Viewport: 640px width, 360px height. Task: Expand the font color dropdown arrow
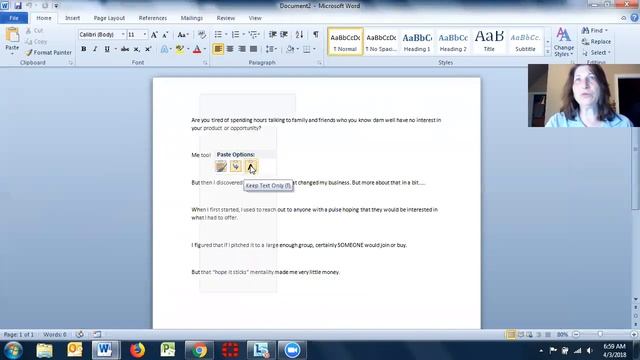coord(204,49)
